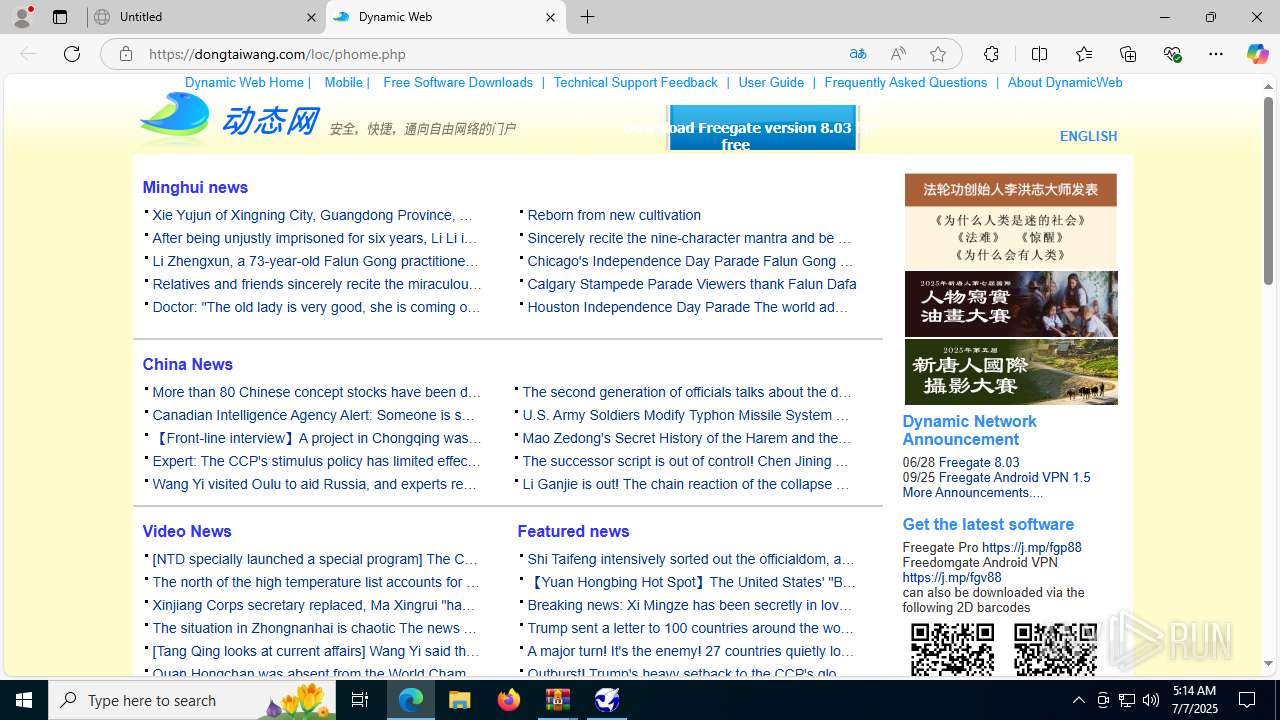Viewport: 1280px width, 720px height.
Task: Refresh the current page
Action: coord(72,54)
